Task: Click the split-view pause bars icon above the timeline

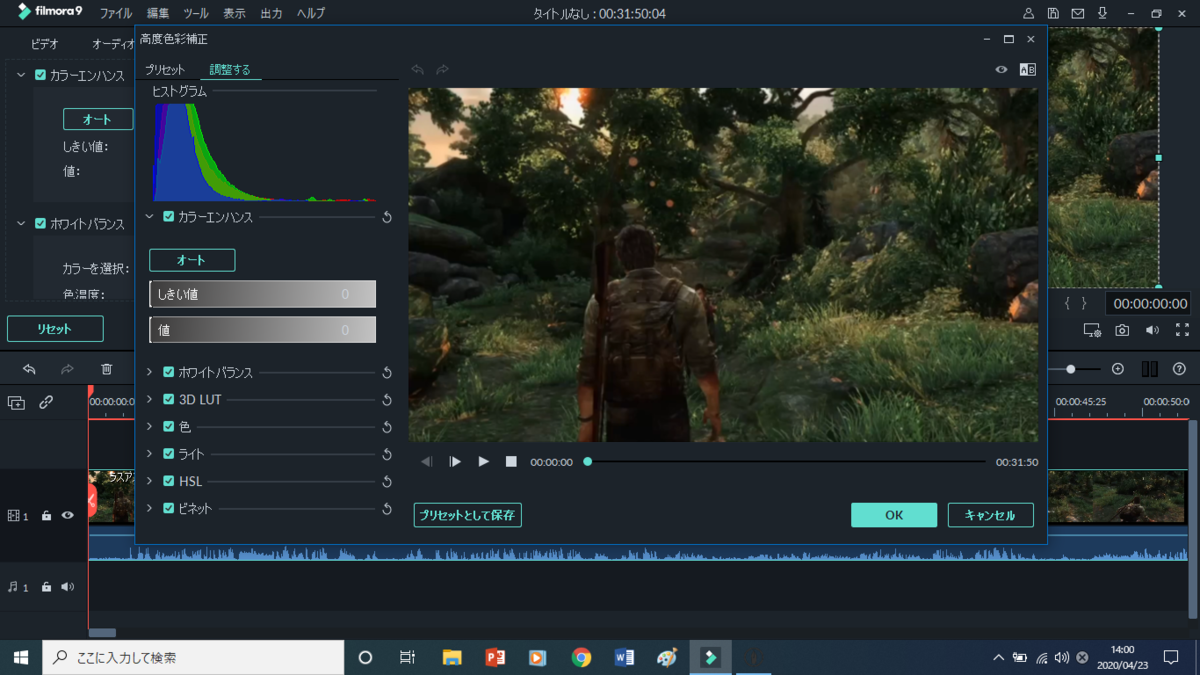Action: [1149, 369]
